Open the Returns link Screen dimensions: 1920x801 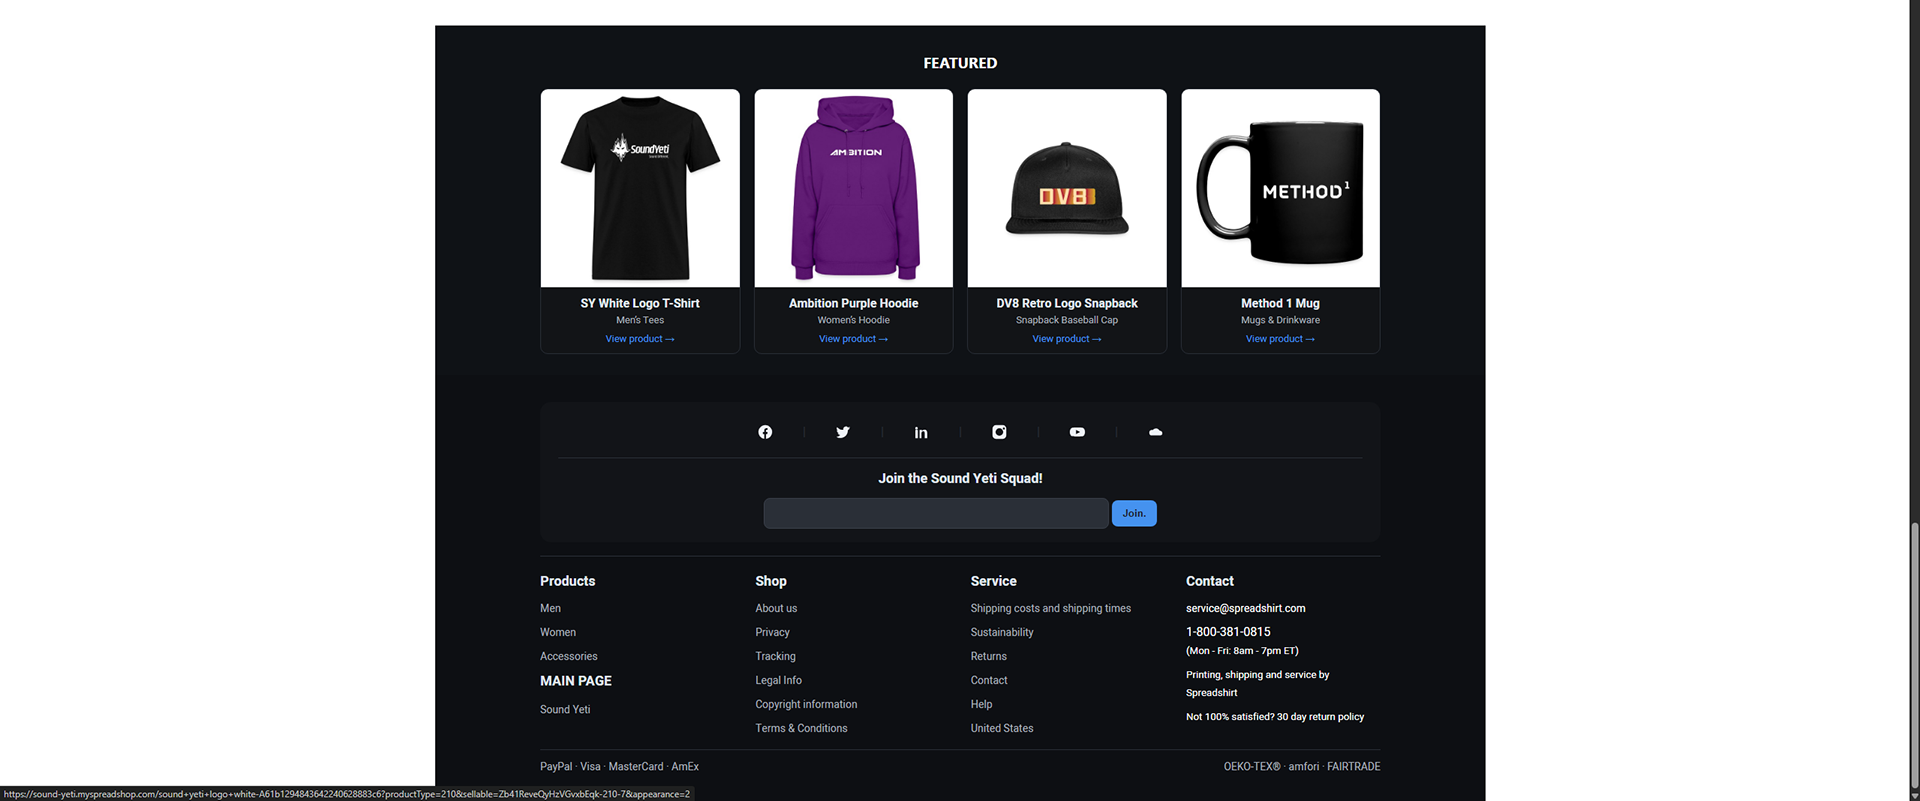coord(988,656)
